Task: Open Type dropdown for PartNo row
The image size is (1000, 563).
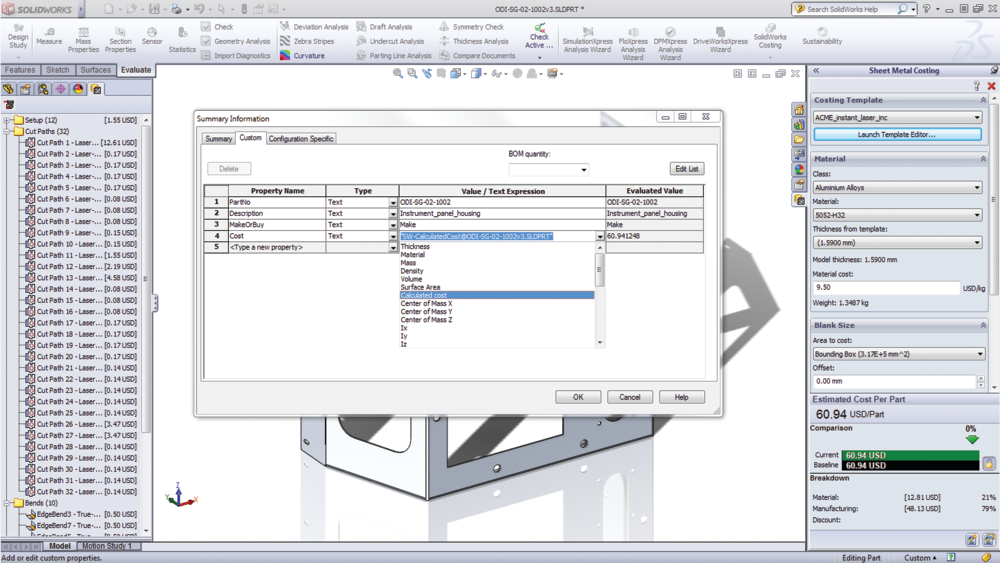Action: [x=393, y=202]
